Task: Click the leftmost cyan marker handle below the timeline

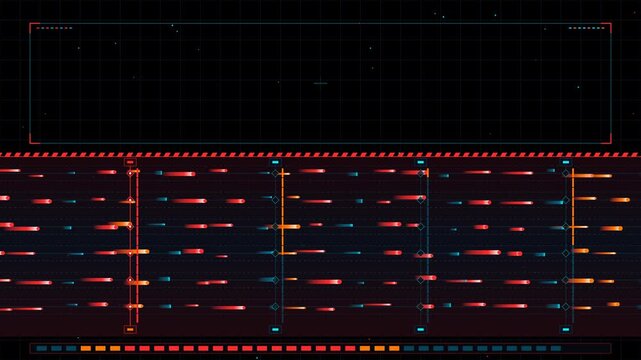Action: (275, 329)
